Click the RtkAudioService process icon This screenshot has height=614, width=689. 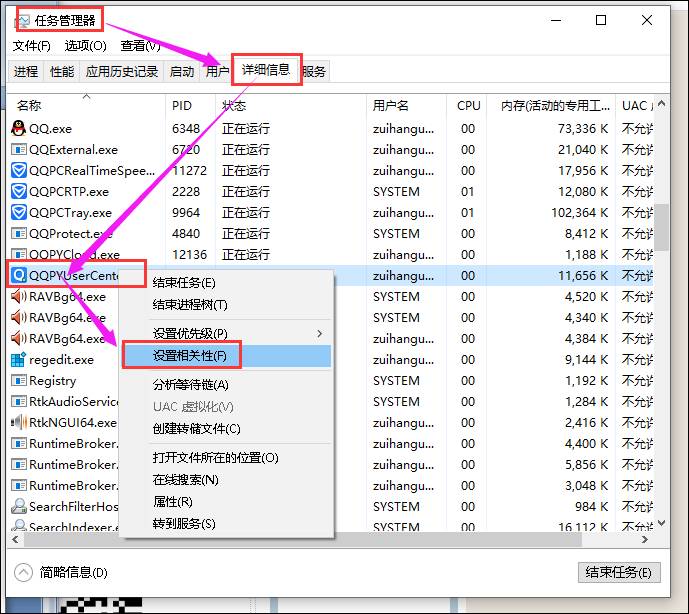pyautogui.click(x=18, y=401)
